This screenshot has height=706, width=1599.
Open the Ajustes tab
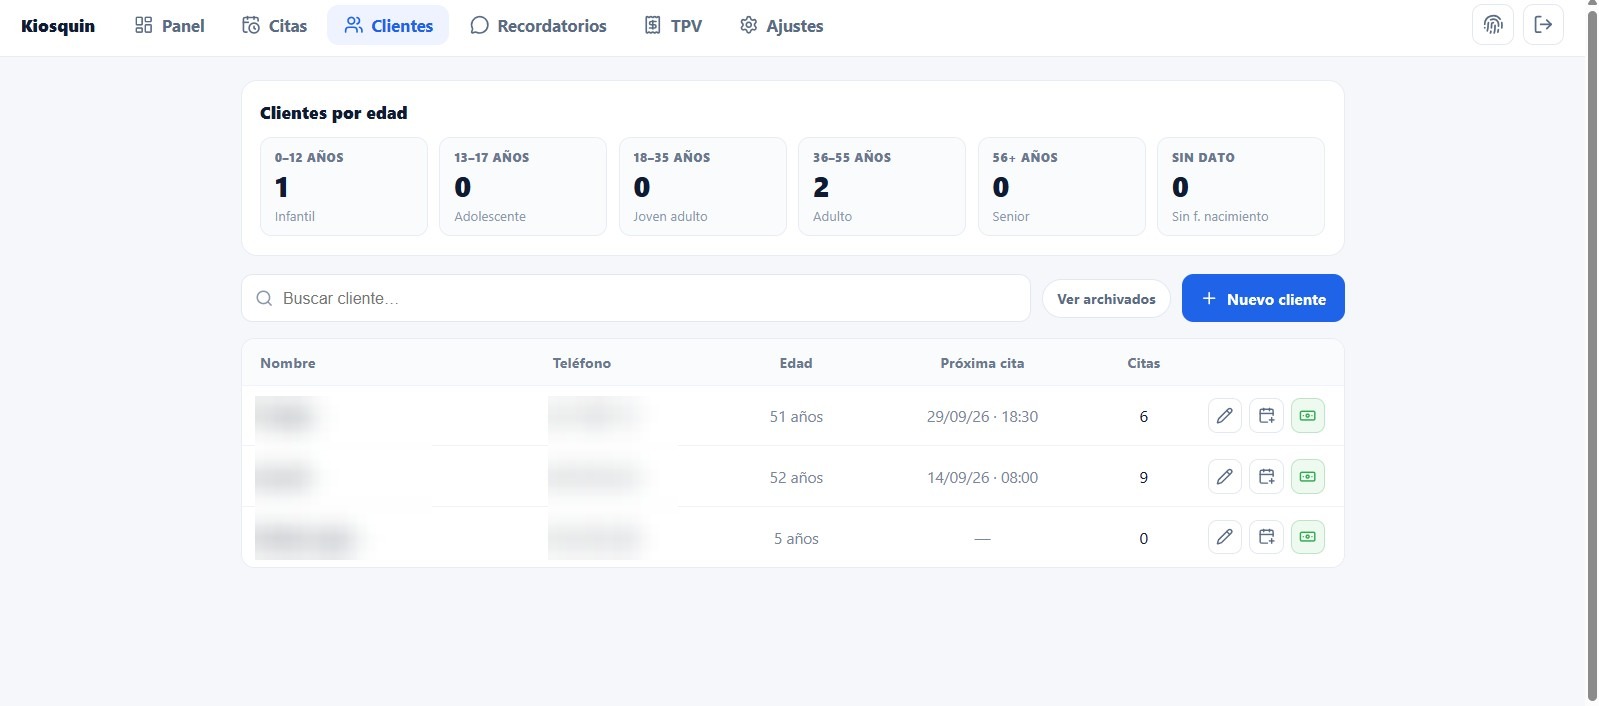tap(781, 26)
